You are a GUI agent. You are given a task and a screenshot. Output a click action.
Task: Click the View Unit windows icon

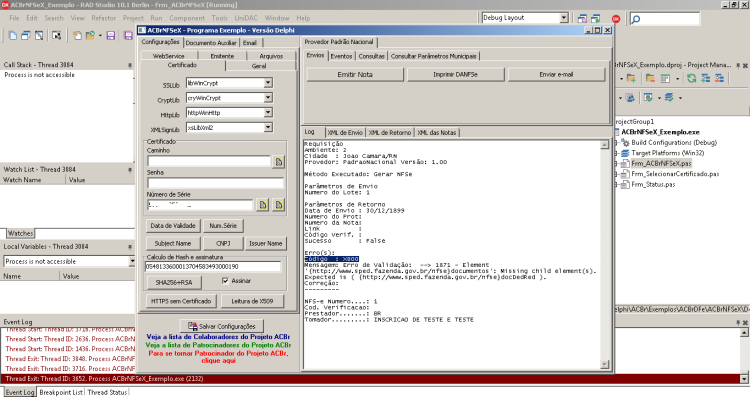click(x=26, y=35)
